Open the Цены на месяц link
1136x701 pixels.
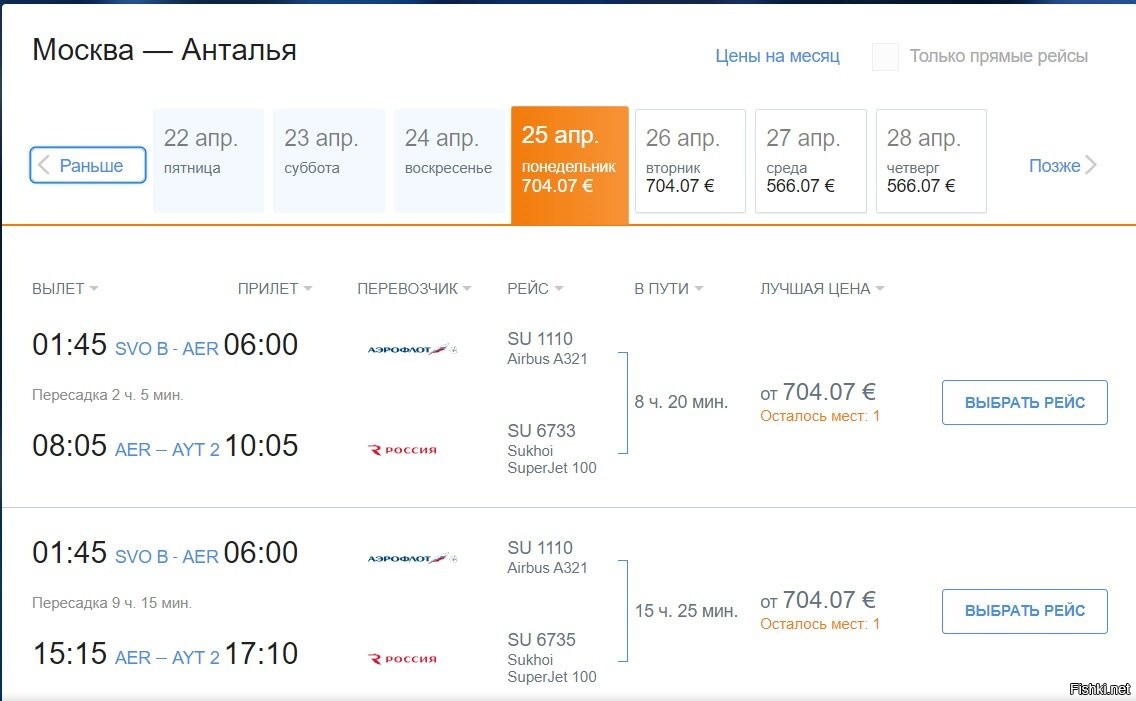point(777,56)
